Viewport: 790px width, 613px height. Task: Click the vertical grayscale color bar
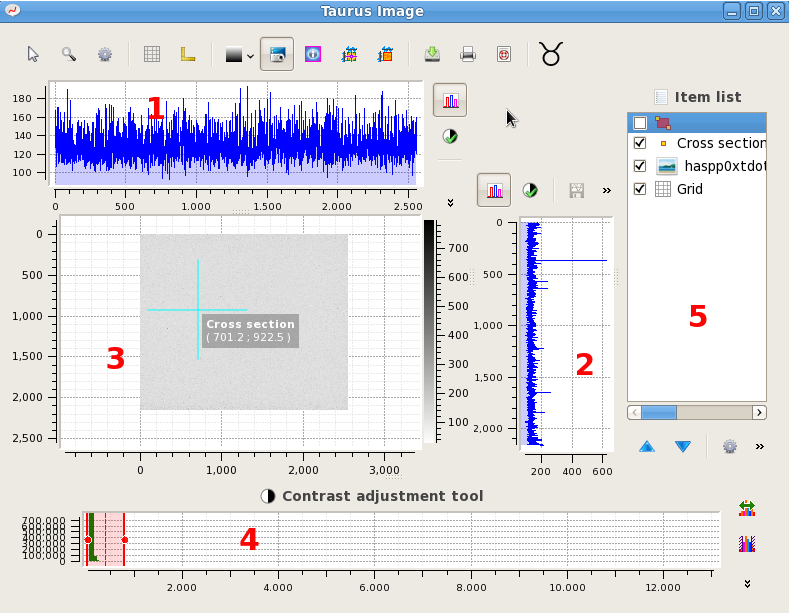point(429,331)
